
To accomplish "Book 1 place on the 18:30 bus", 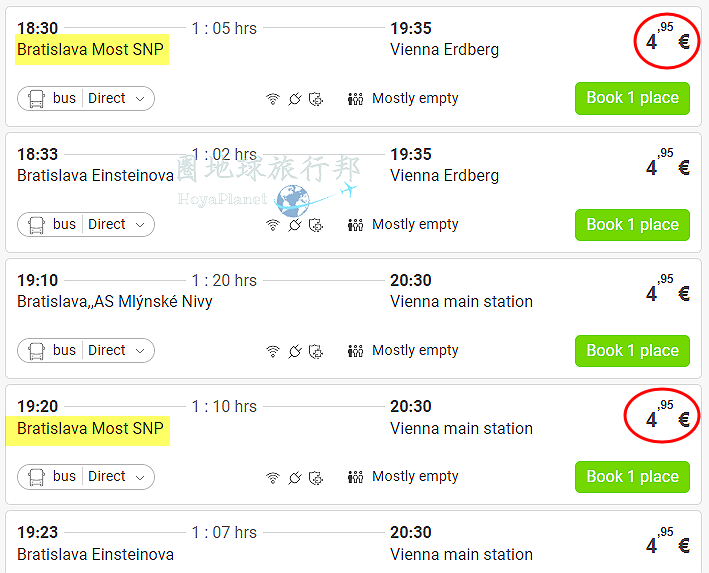I will (x=632, y=98).
